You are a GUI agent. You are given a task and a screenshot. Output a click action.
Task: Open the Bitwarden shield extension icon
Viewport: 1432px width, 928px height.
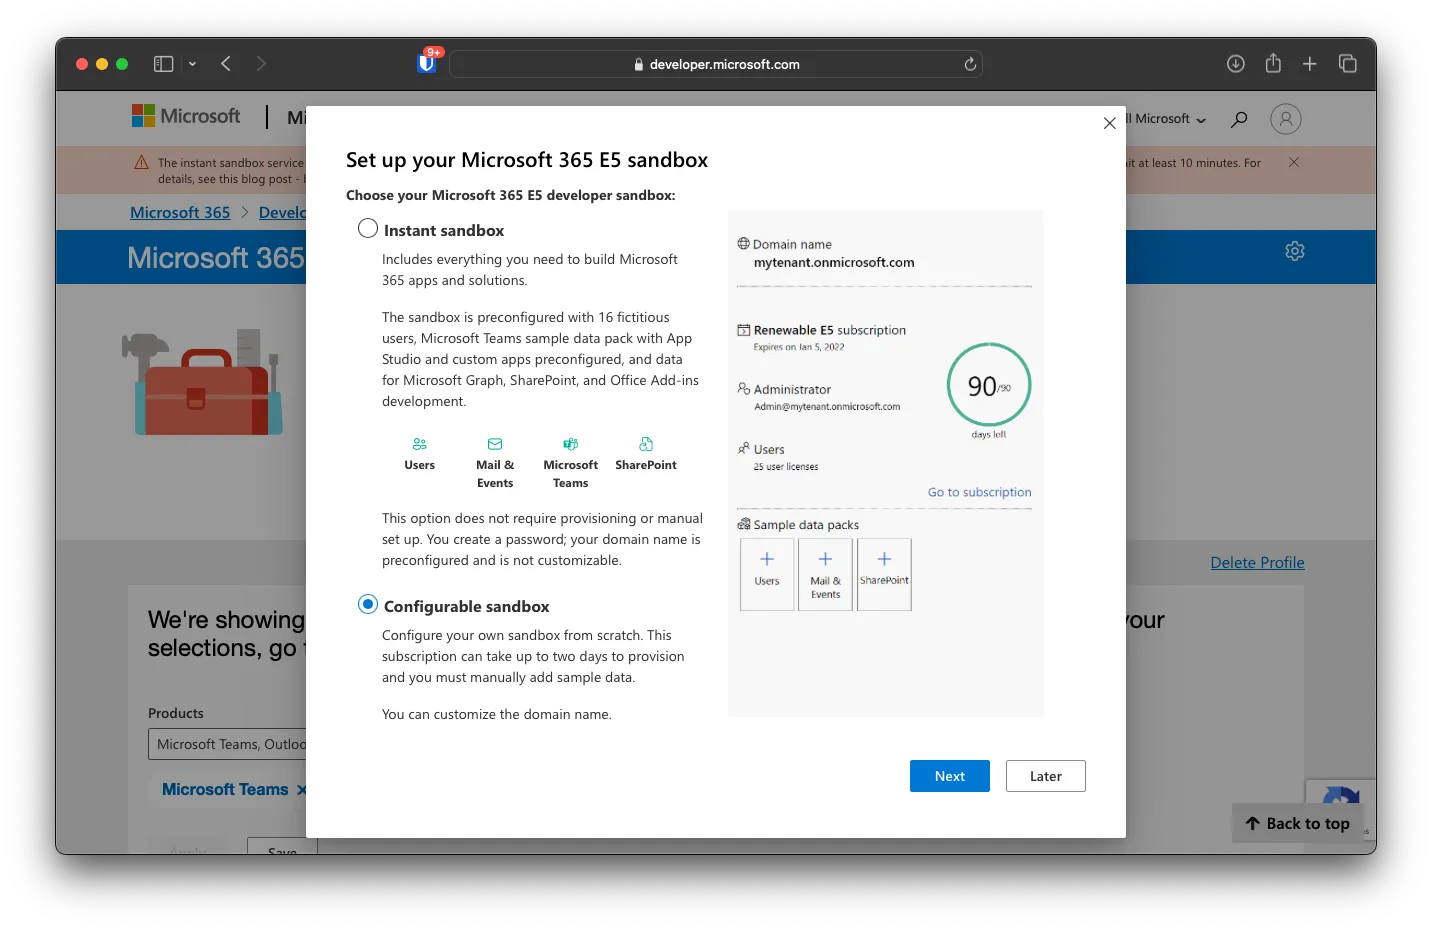pyautogui.click(x=427, y=63)
